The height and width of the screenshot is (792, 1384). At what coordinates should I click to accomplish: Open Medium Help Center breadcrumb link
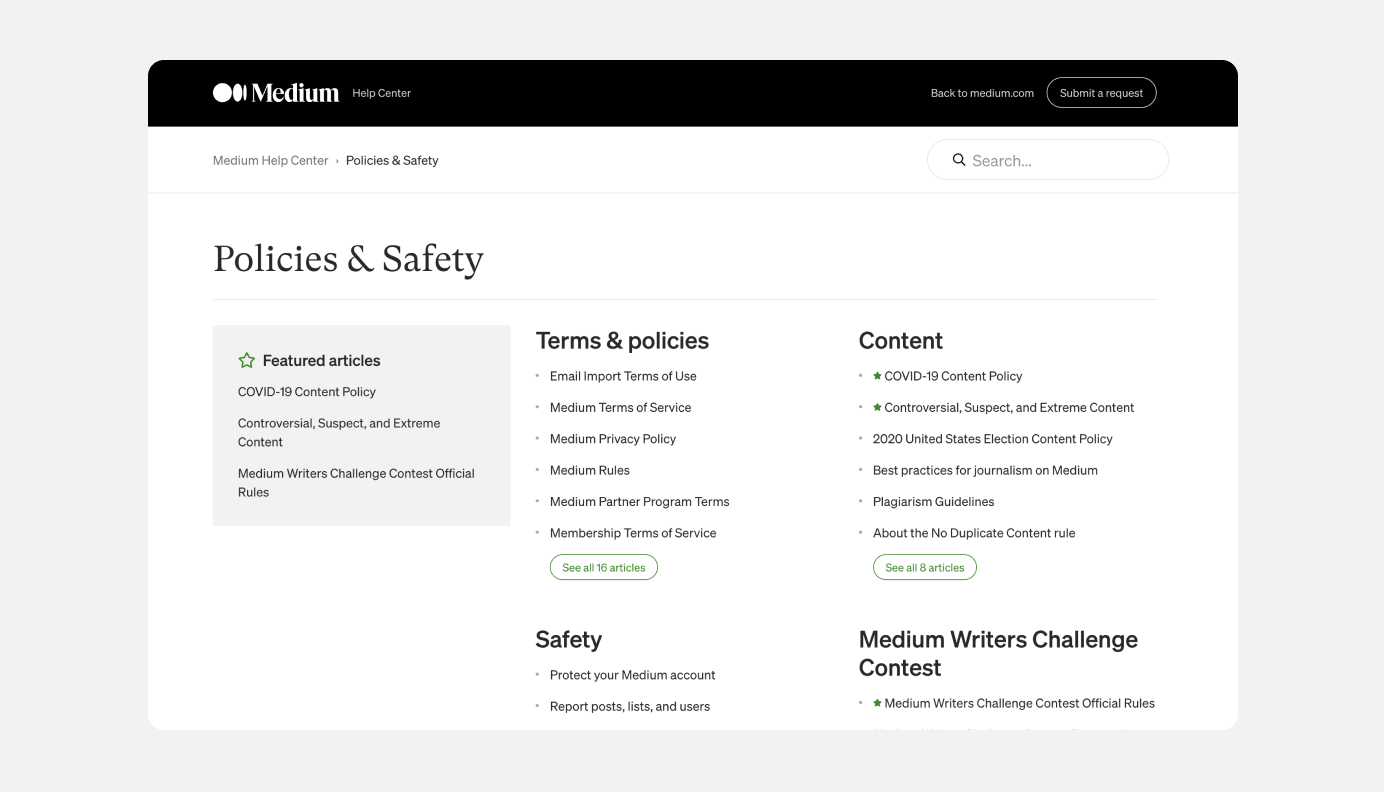click(x=270, y=160)
